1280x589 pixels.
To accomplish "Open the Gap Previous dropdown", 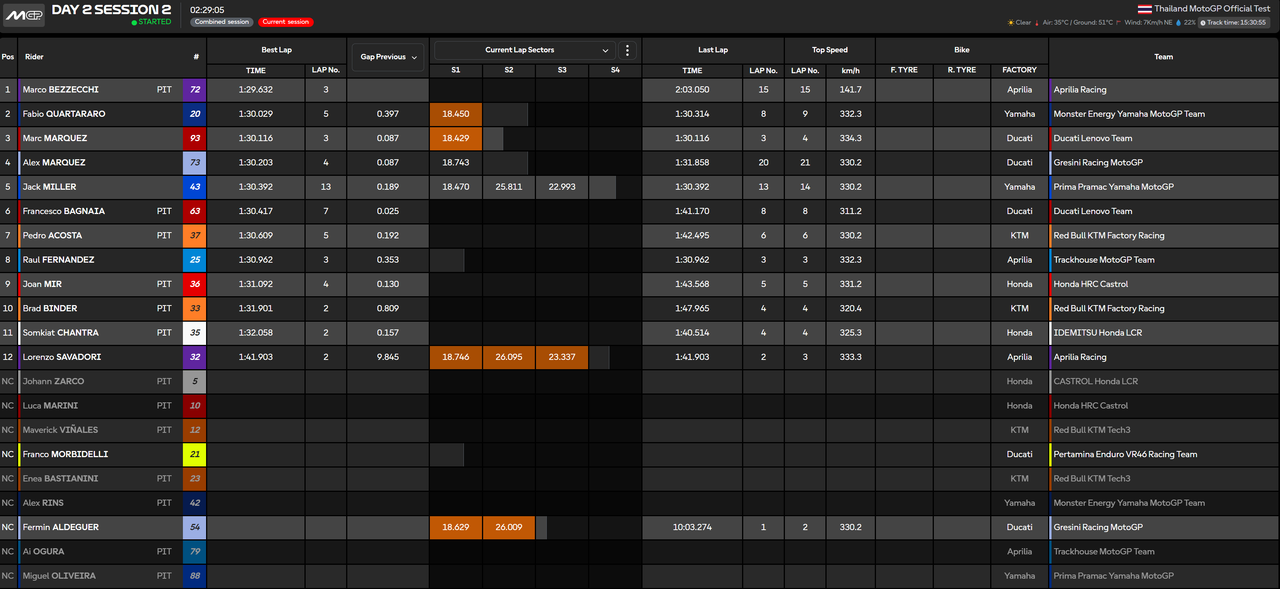I will pos(386,57).
